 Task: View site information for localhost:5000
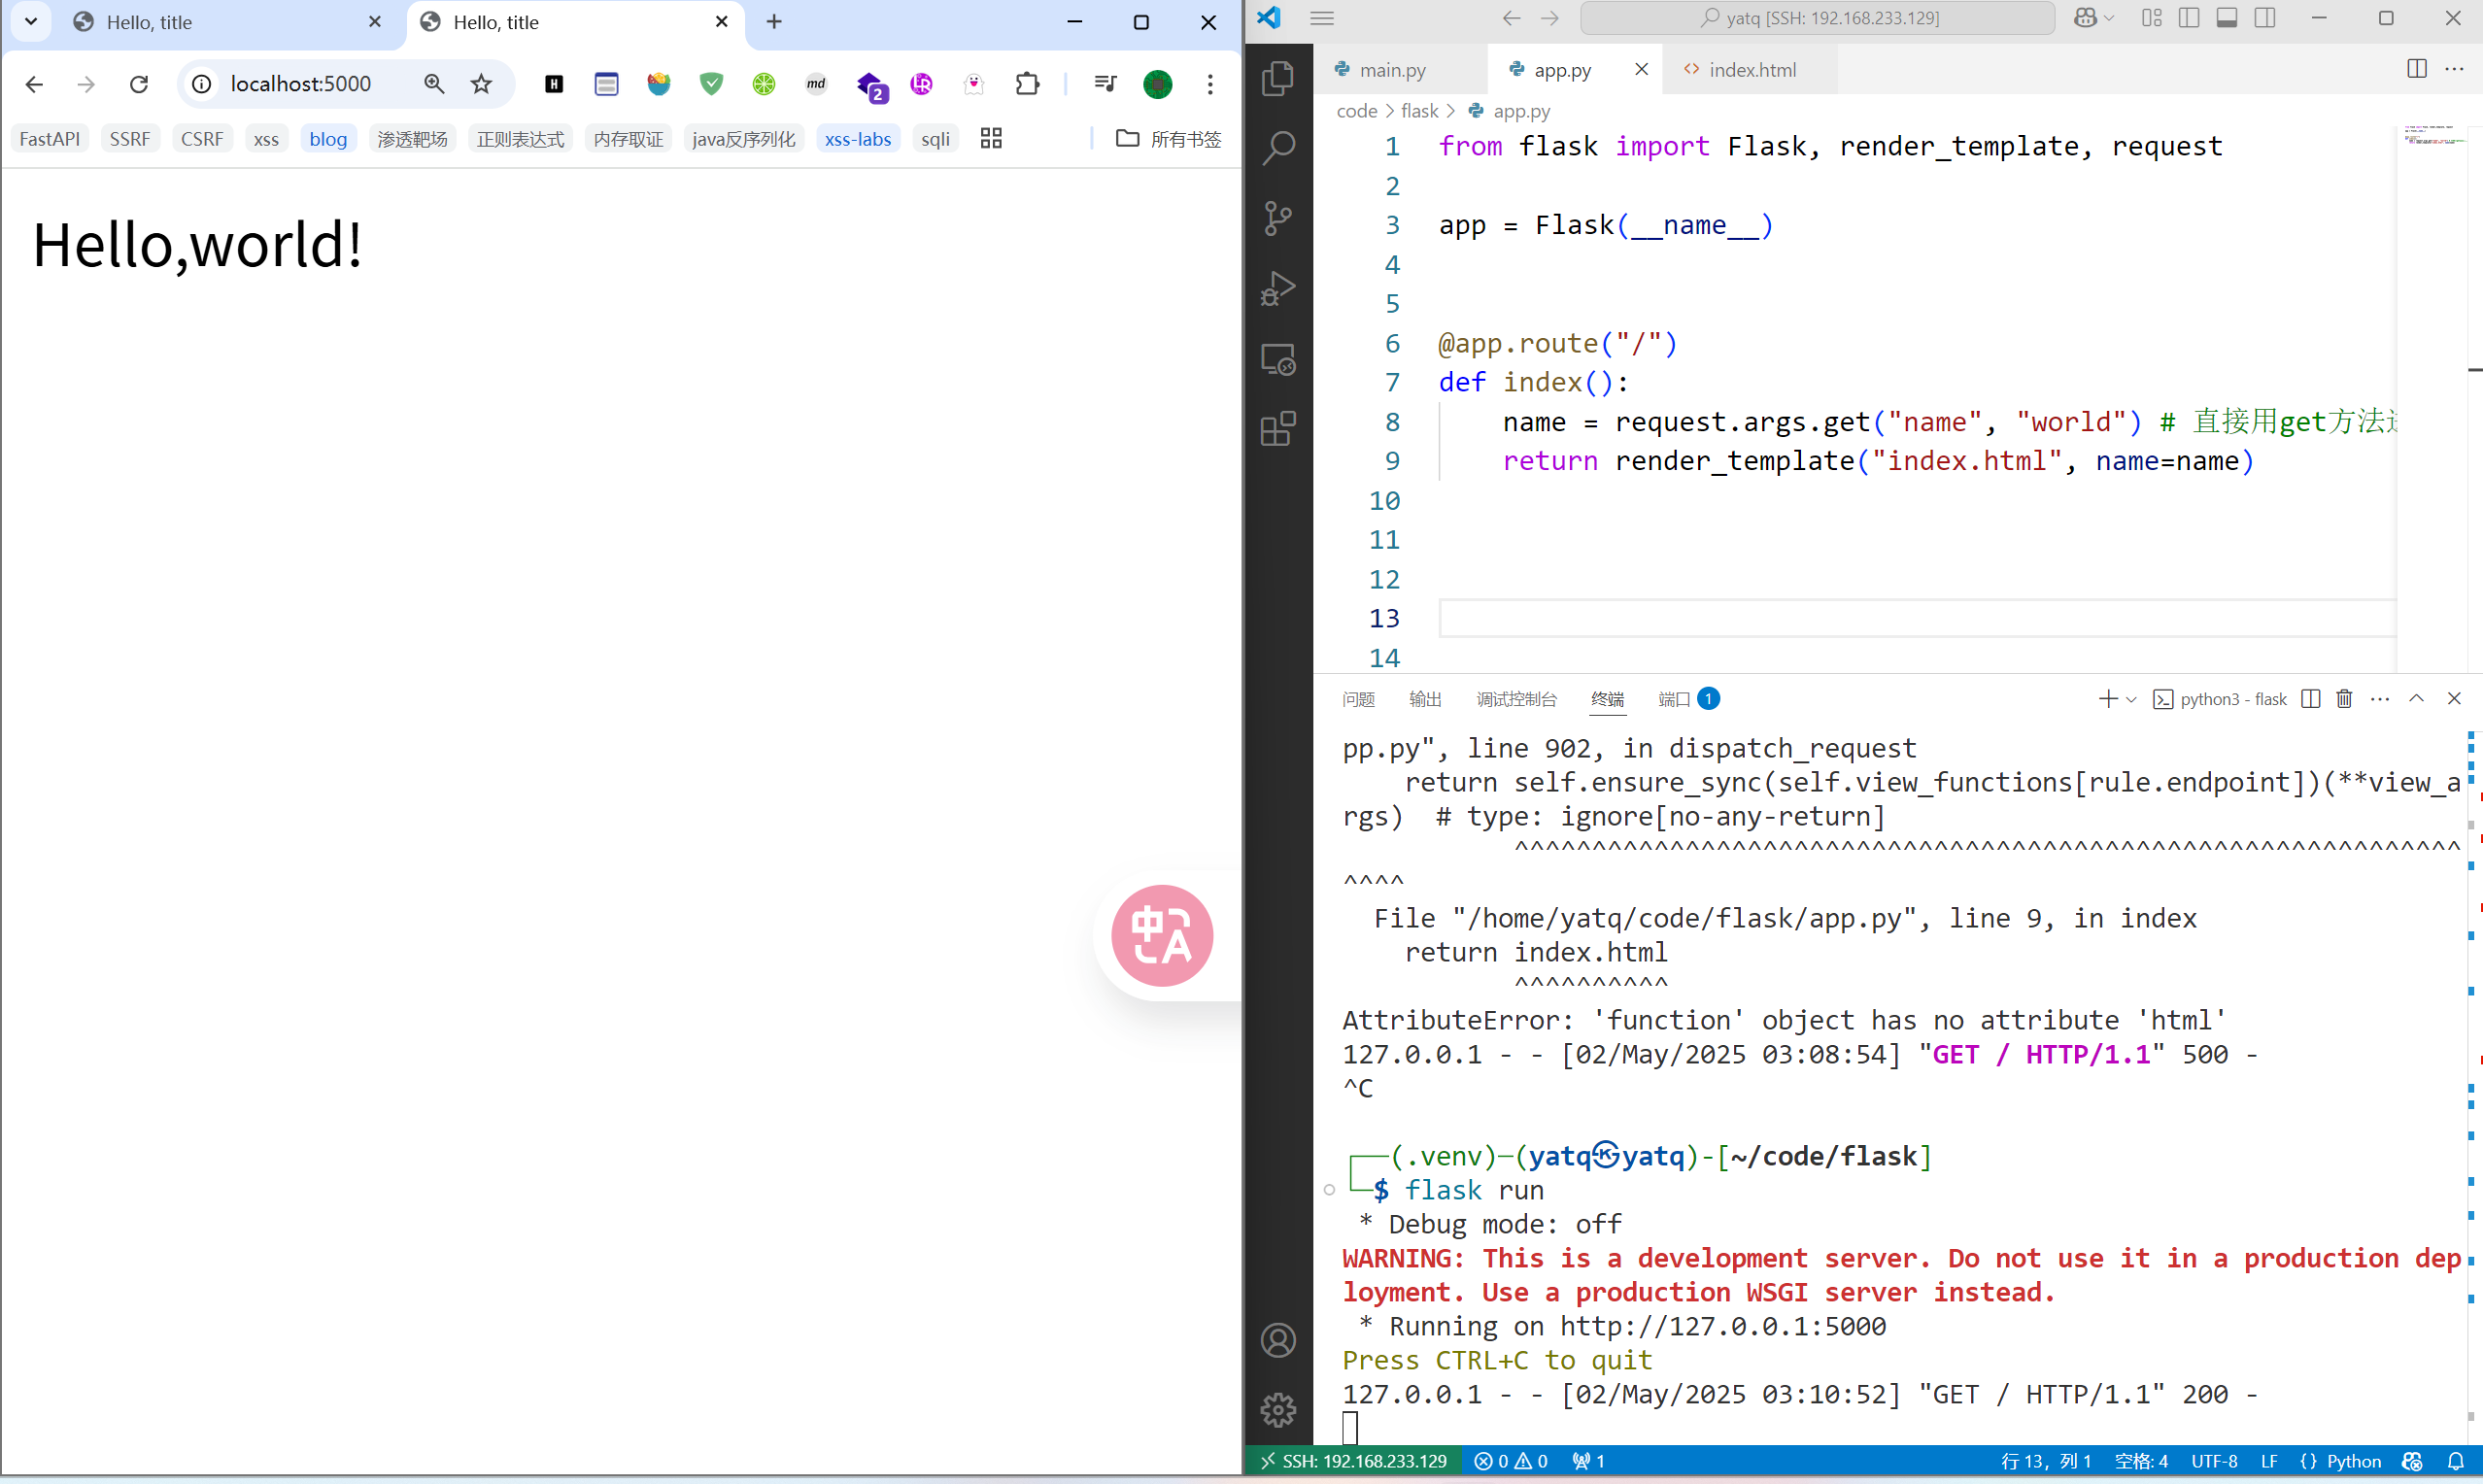point(202,84)
